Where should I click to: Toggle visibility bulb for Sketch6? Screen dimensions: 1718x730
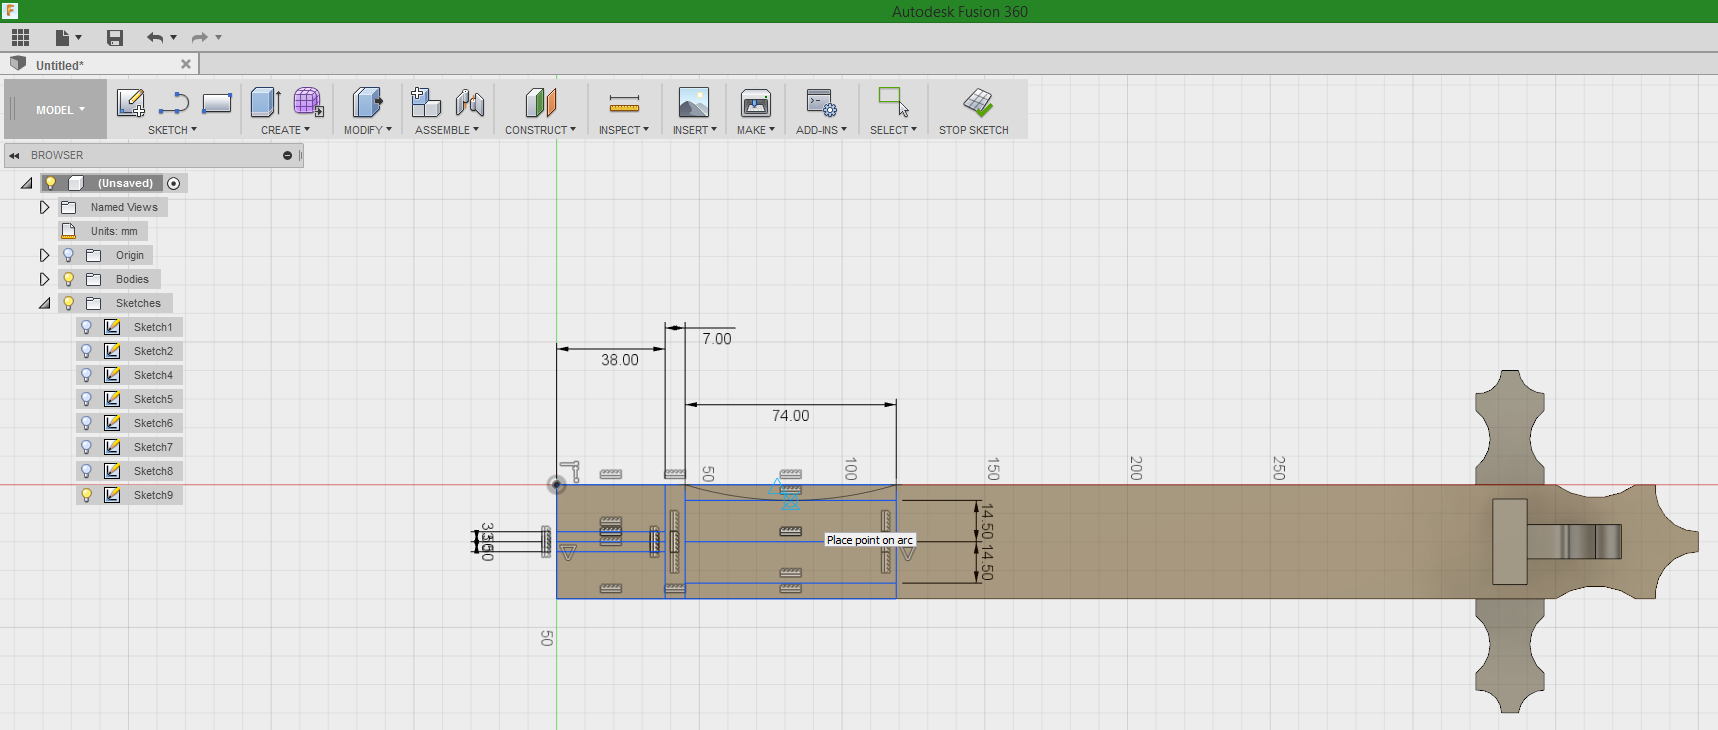coord(86,423)
